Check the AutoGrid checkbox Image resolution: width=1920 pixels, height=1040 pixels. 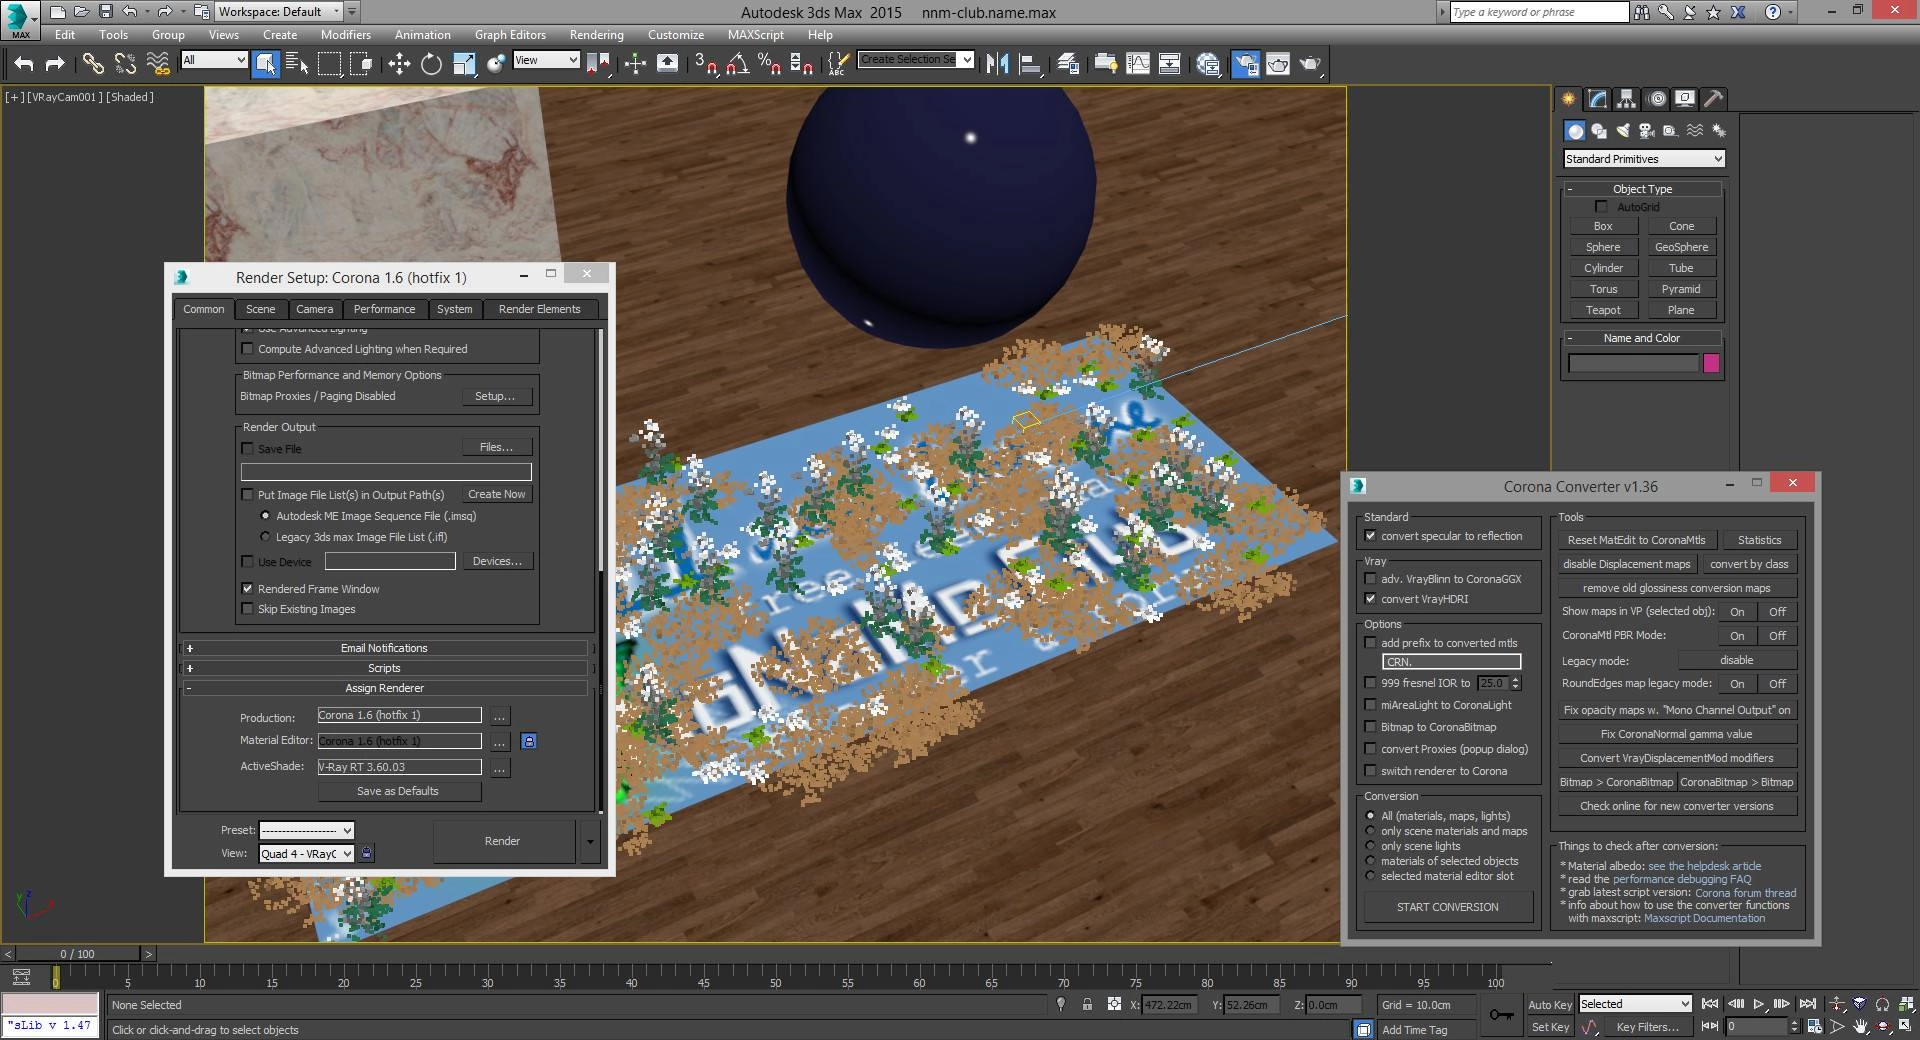pyautogui.click(x=1602, y=207)
